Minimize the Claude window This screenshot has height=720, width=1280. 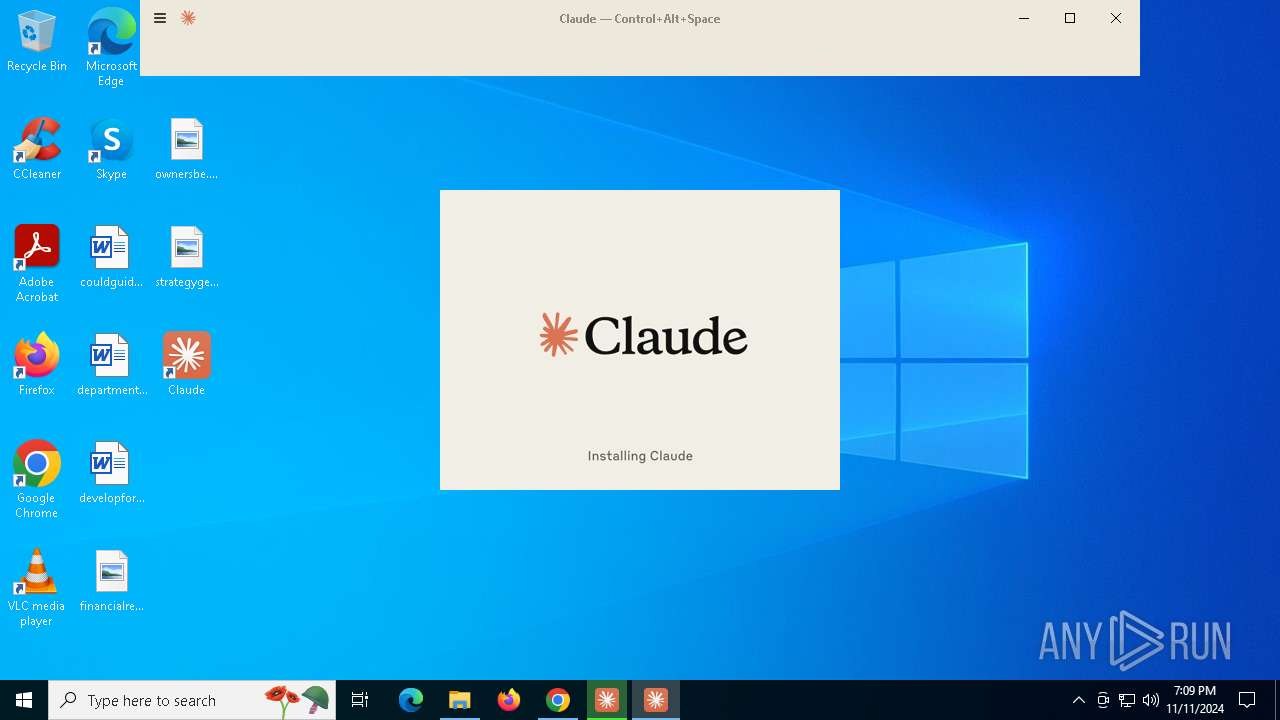[x=1024, y=18]
